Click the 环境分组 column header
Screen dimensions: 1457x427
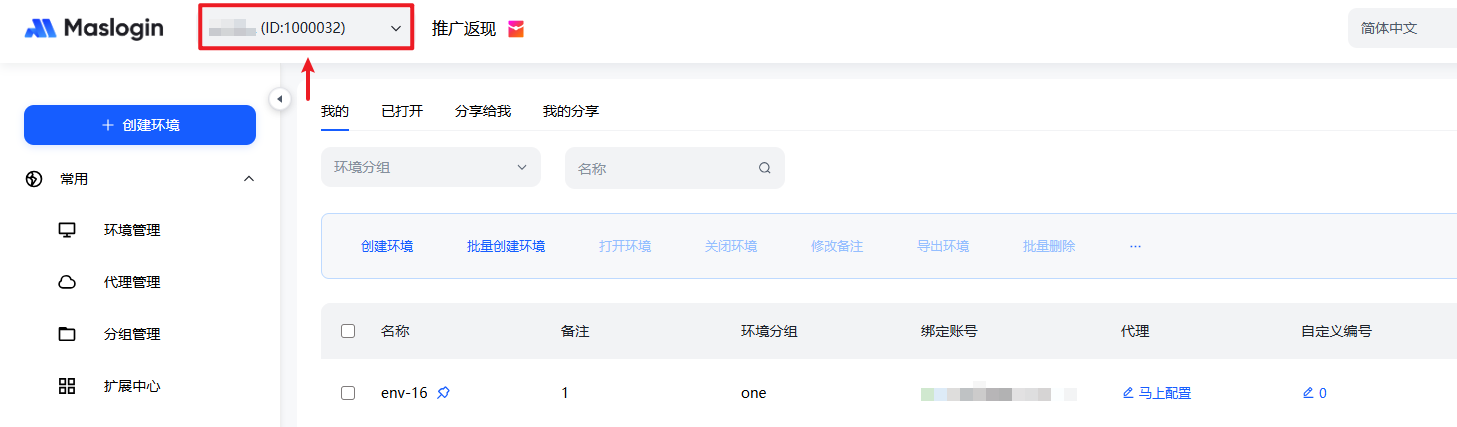coord(769,331)
